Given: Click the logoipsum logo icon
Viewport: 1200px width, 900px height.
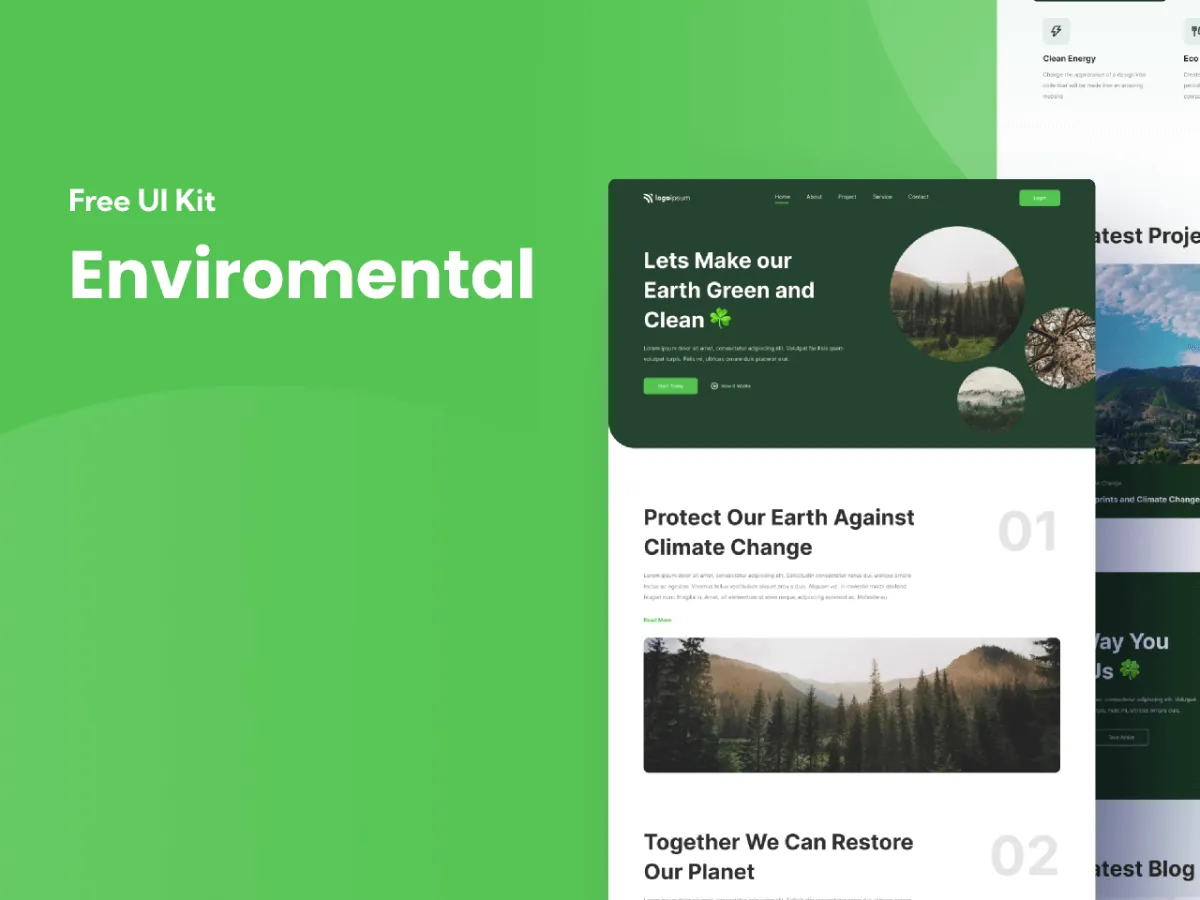Looking at the screenshot, I should [647, 197].
